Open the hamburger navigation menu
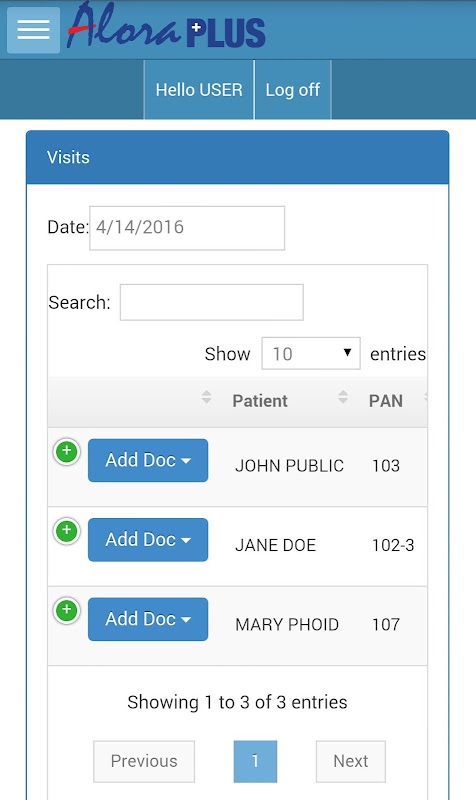Image resolution: width=476 pixels, height=800 pixels. 33,30
